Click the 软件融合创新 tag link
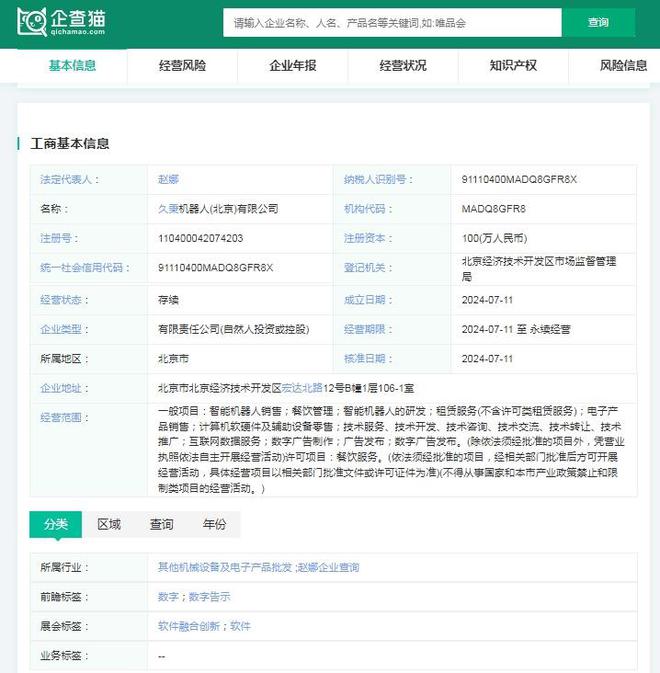 189,626
